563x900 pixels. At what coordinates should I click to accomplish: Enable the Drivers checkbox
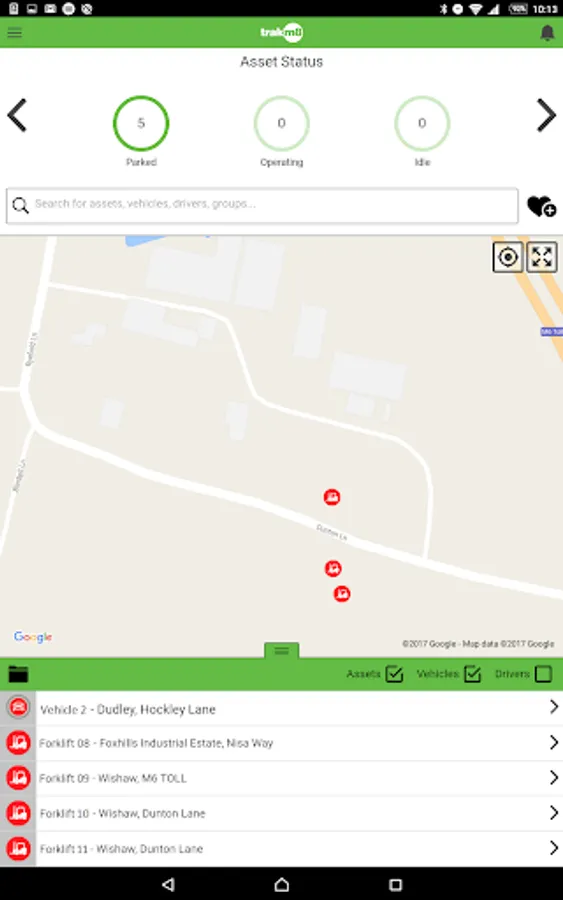tap(543, 673)
